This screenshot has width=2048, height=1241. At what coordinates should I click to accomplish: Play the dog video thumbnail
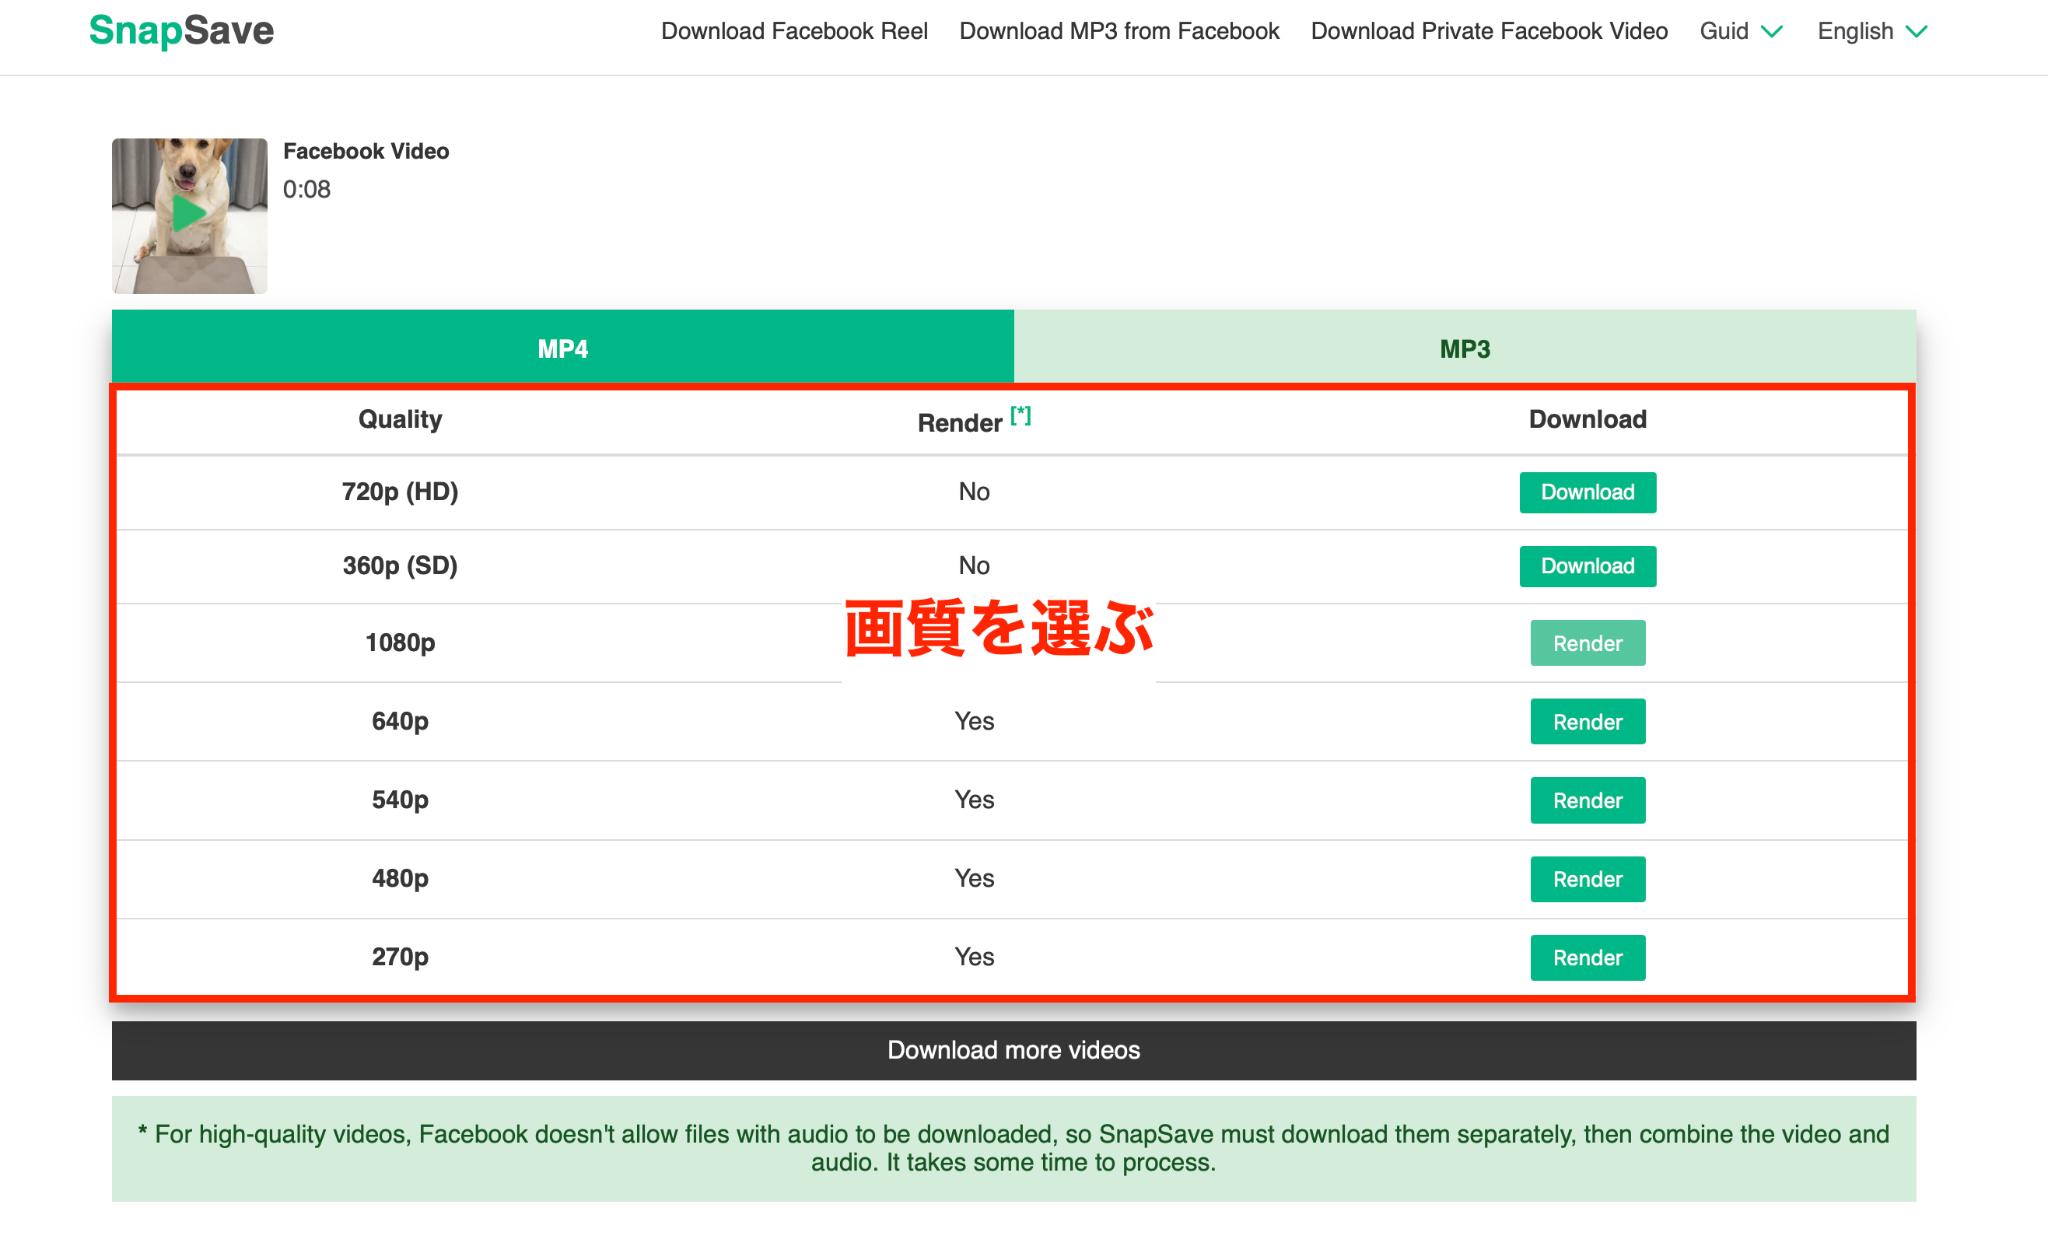tap(190, 216)
